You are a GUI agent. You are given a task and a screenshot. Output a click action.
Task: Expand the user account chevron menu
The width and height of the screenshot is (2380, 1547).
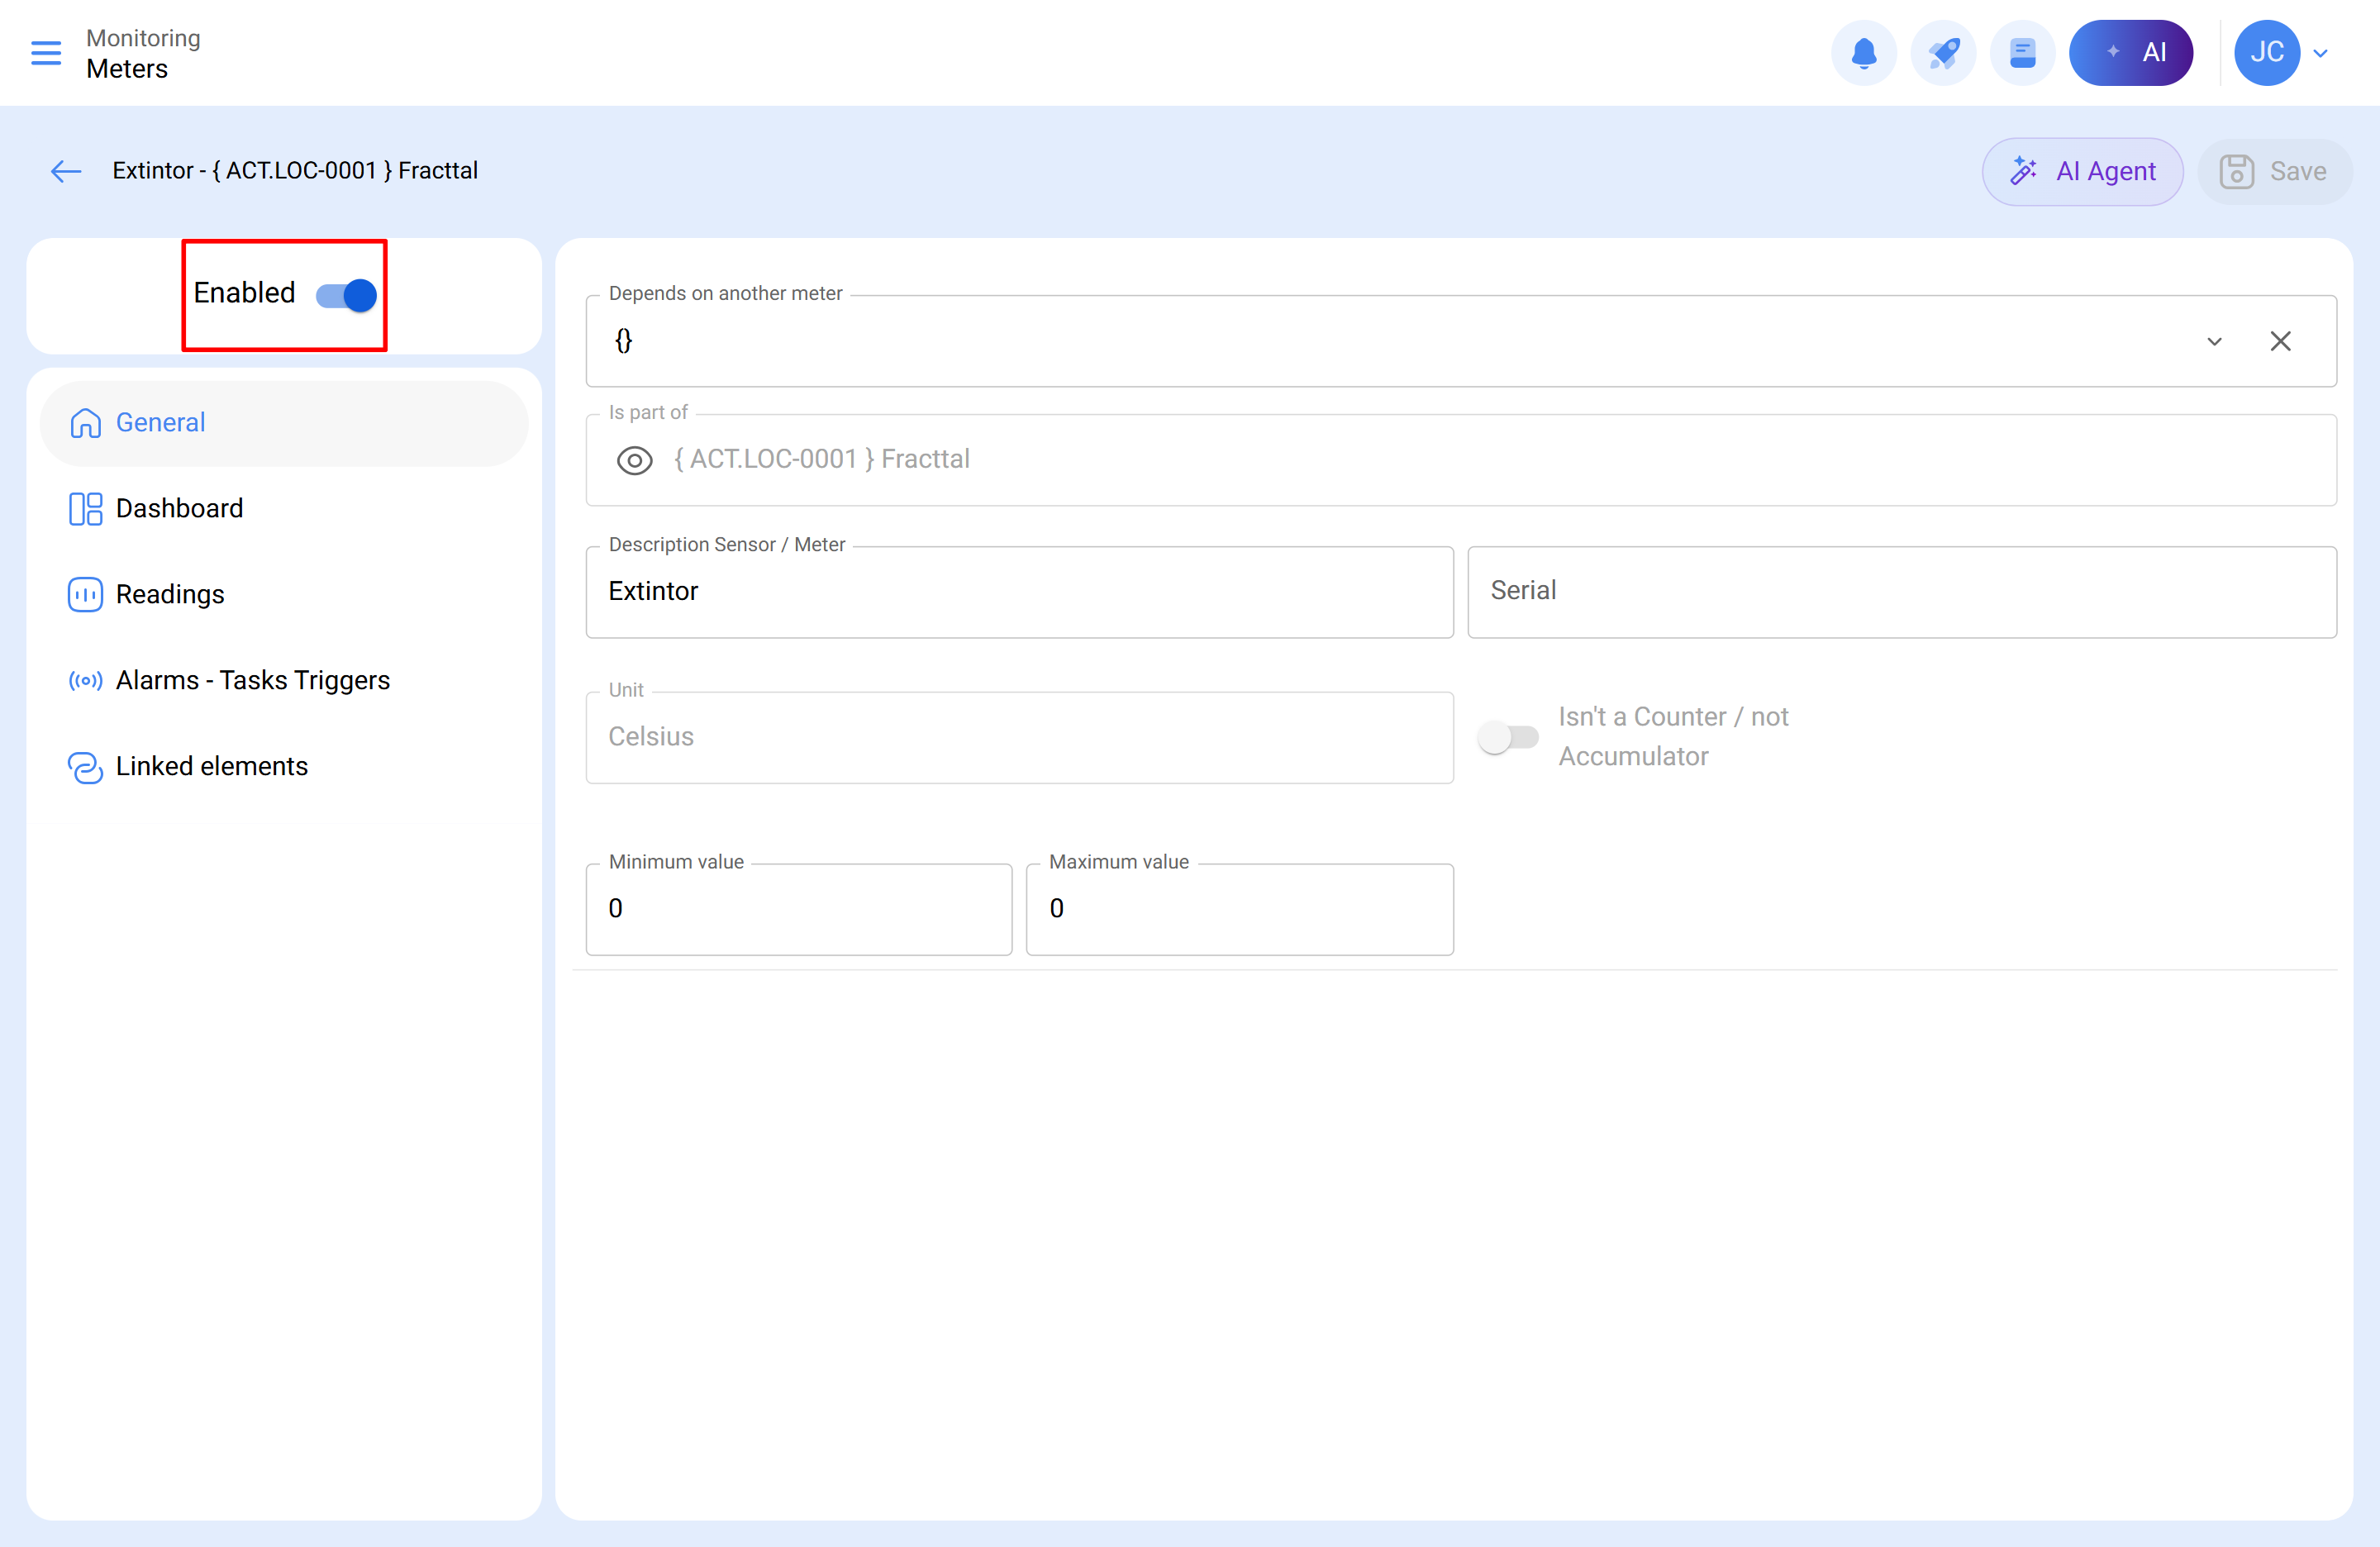point(2321,54)
